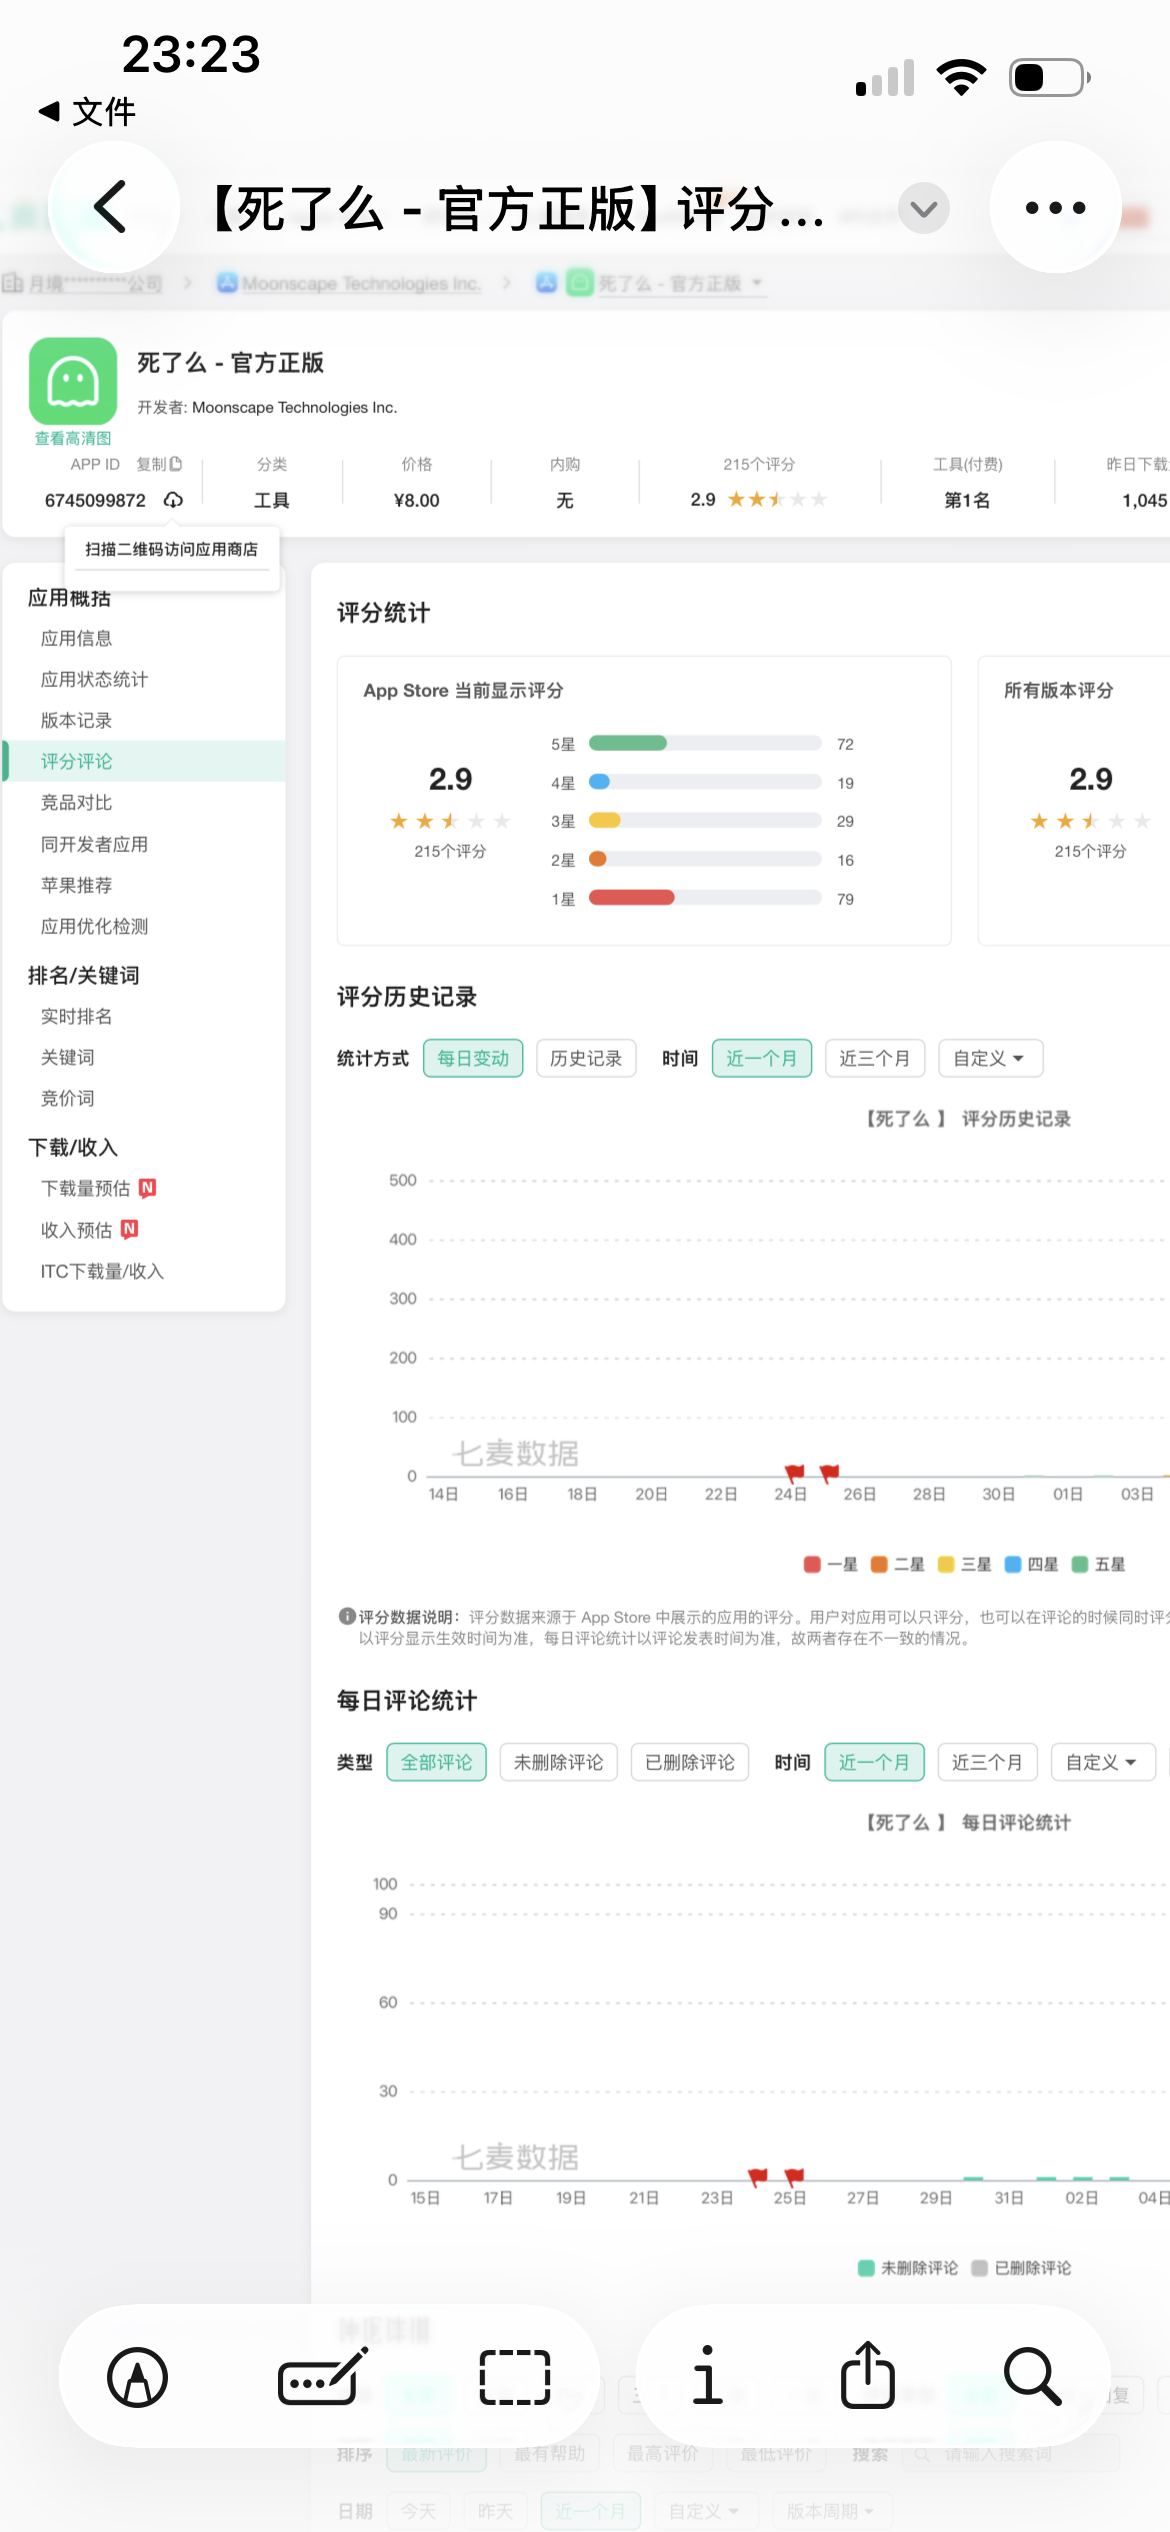This screenshot has height=2532, width=1170.
Task: Filter daily reviews by 未删除评论
Action: click(x=558, y=1762)
